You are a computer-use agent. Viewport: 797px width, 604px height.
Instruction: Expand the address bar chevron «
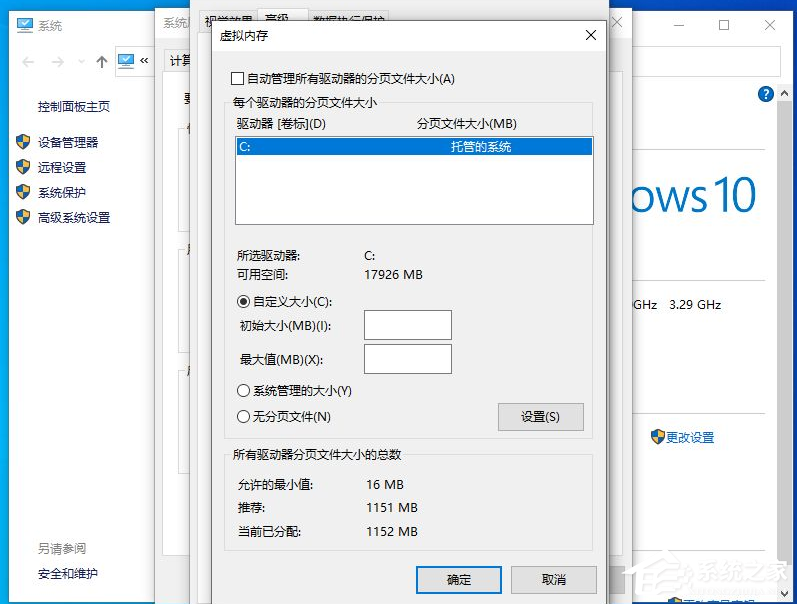click(144, 61)
